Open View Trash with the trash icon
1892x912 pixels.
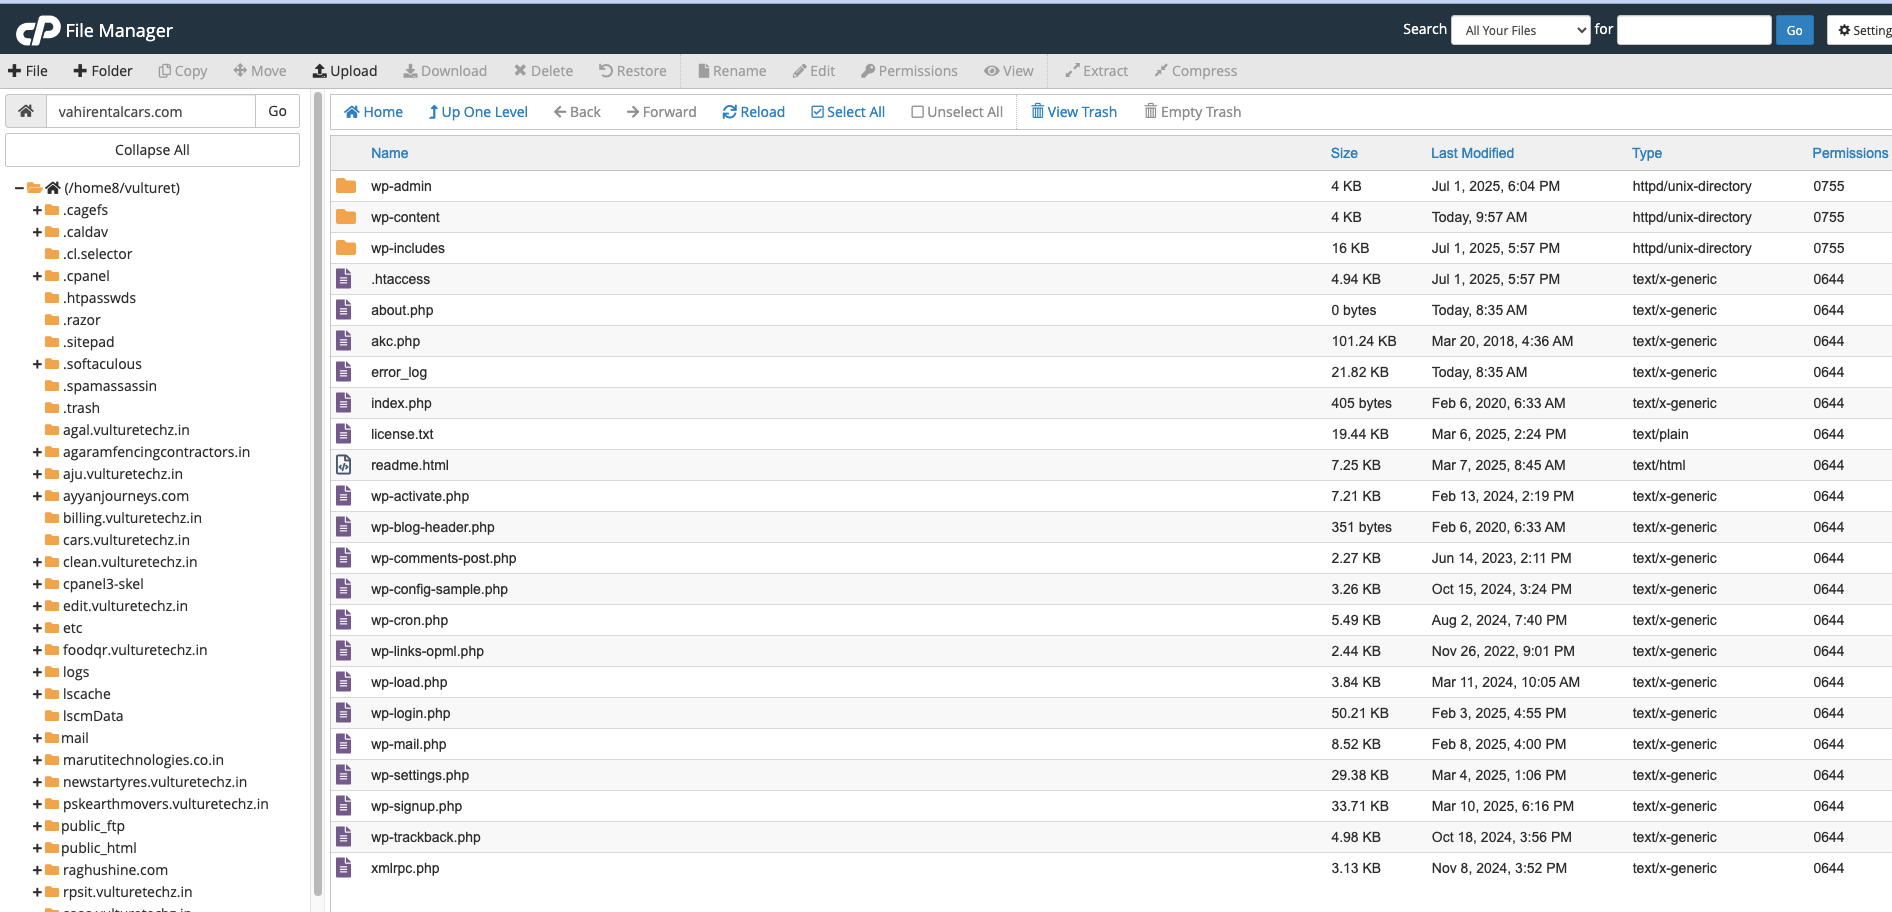(x=1037, y=111)
